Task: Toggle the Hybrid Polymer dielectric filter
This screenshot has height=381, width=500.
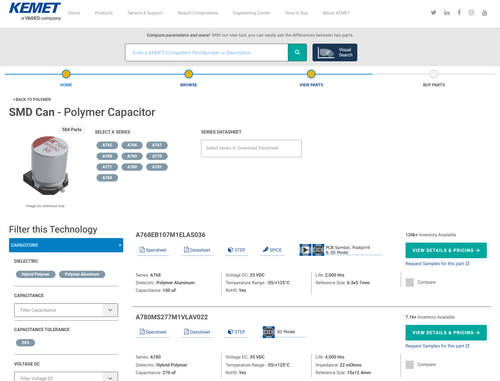Action: (36, 274)
